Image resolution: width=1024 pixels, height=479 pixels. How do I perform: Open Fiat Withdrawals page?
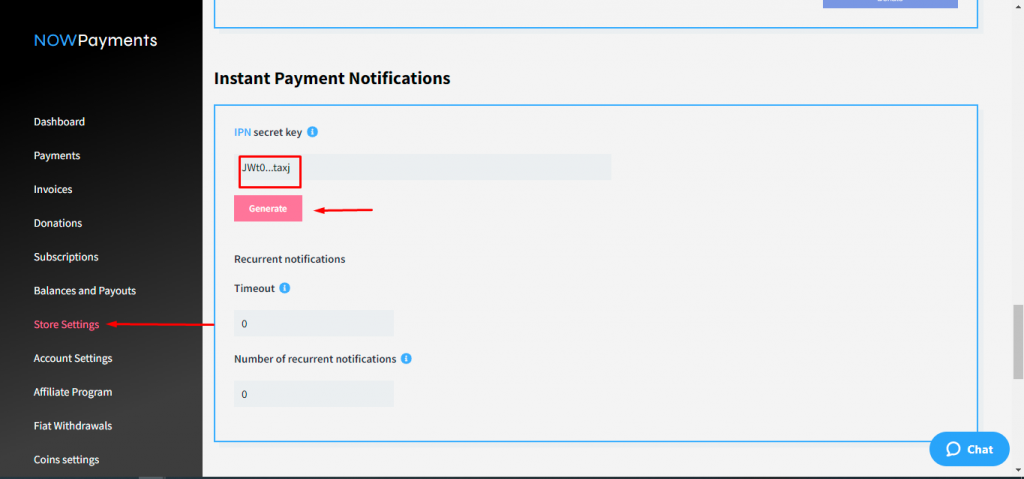click(73, 426)
